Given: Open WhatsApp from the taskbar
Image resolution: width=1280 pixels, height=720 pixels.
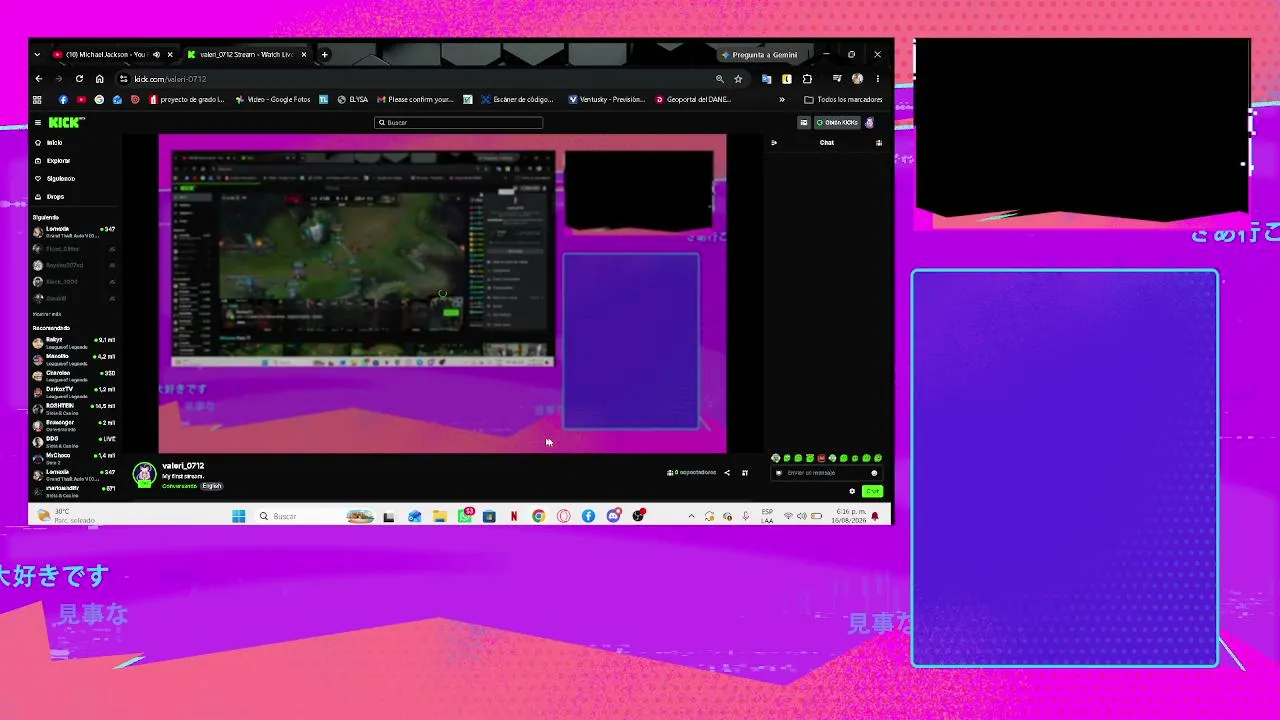Looking at the screenshot, I should click(x=465, y=516).
